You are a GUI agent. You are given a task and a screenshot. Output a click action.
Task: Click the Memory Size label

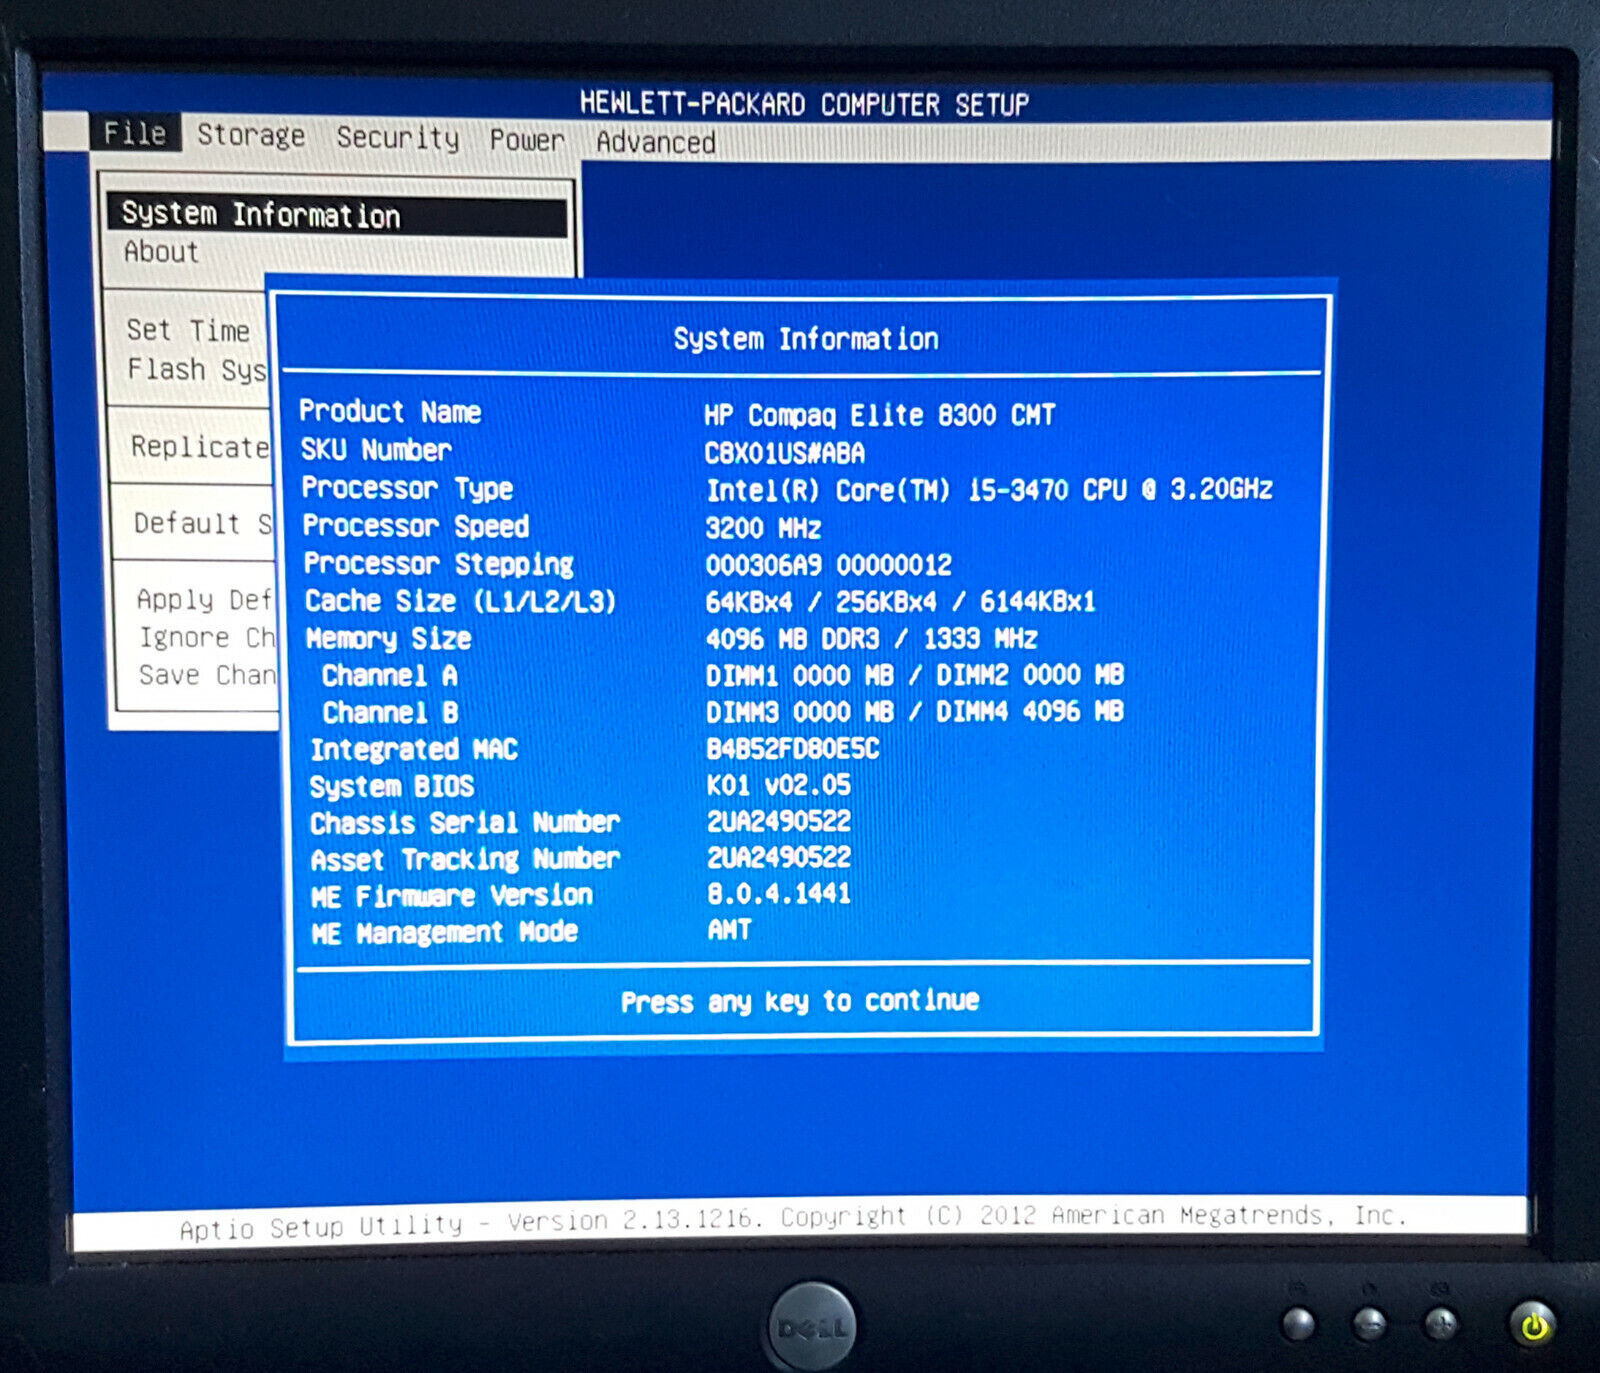[x=388, y=638]
